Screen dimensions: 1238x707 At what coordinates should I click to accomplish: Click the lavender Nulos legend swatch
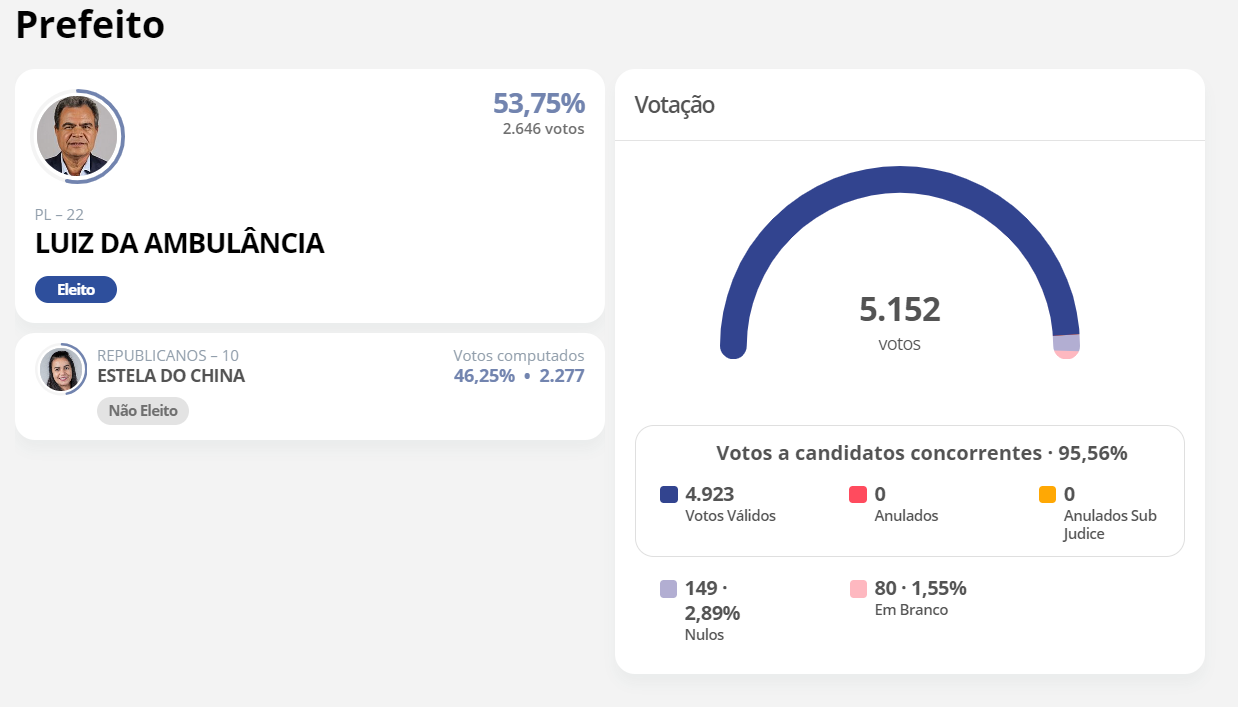tap(669, 589)
